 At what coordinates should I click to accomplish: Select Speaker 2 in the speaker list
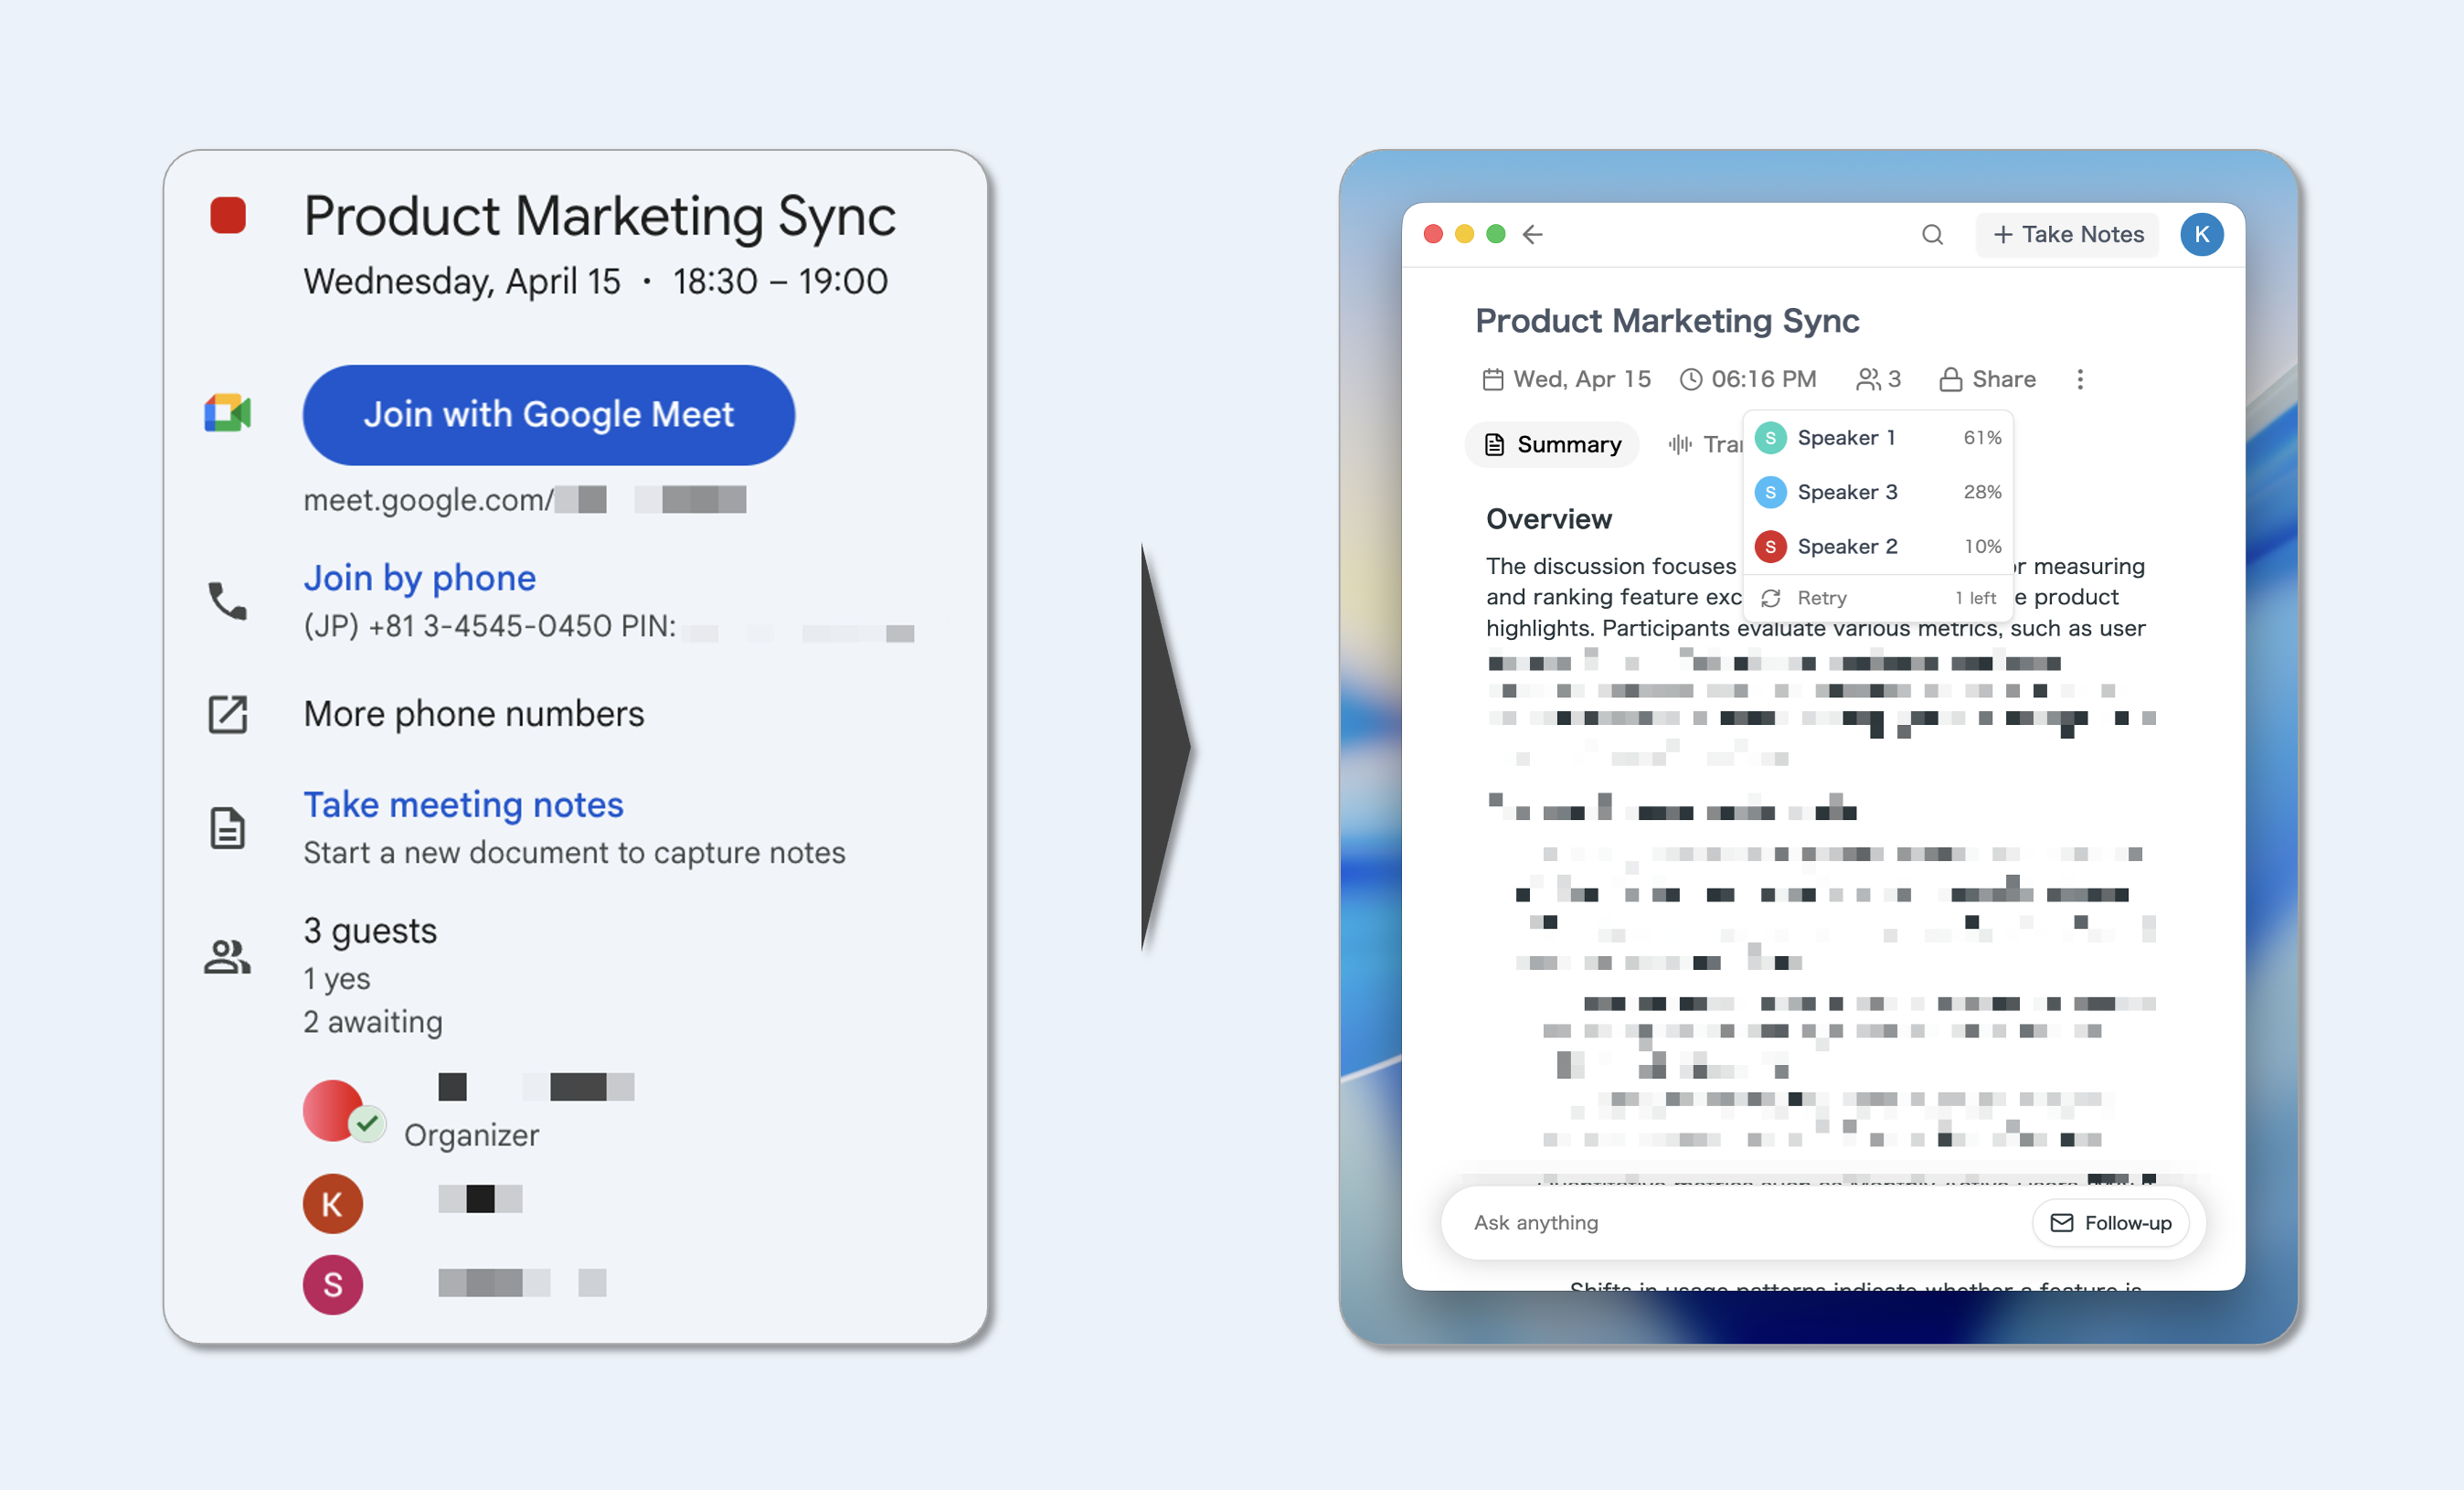1846,547
